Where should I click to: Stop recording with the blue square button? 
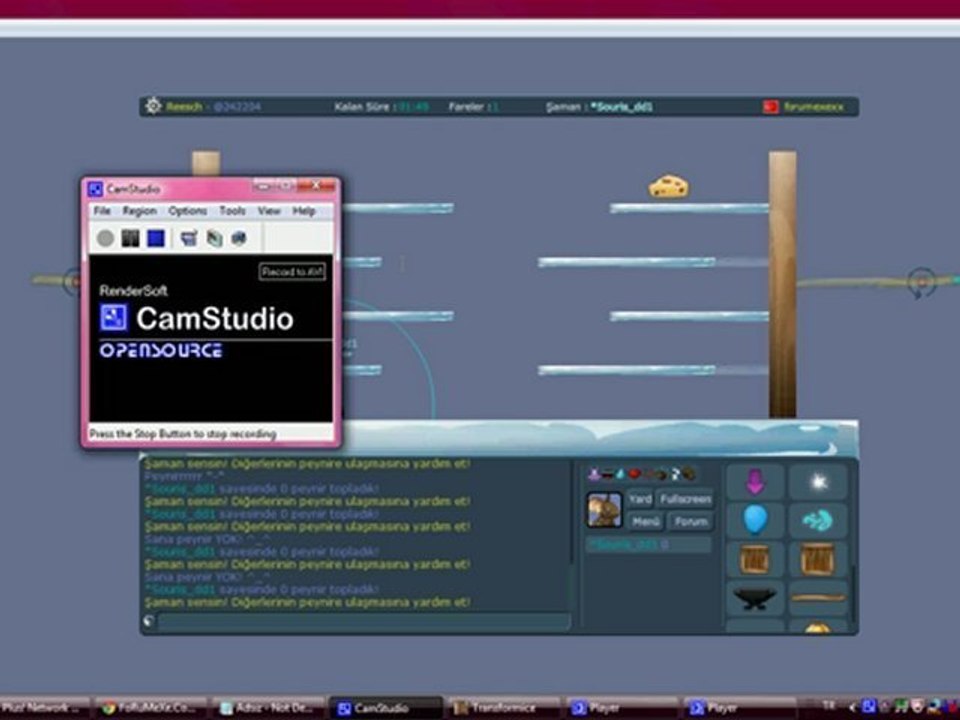[156, 238]
